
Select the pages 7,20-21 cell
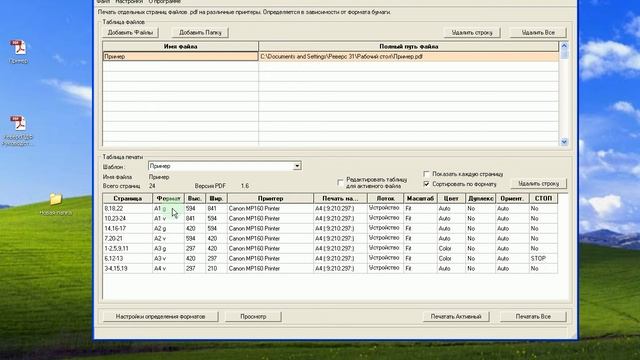128,238
